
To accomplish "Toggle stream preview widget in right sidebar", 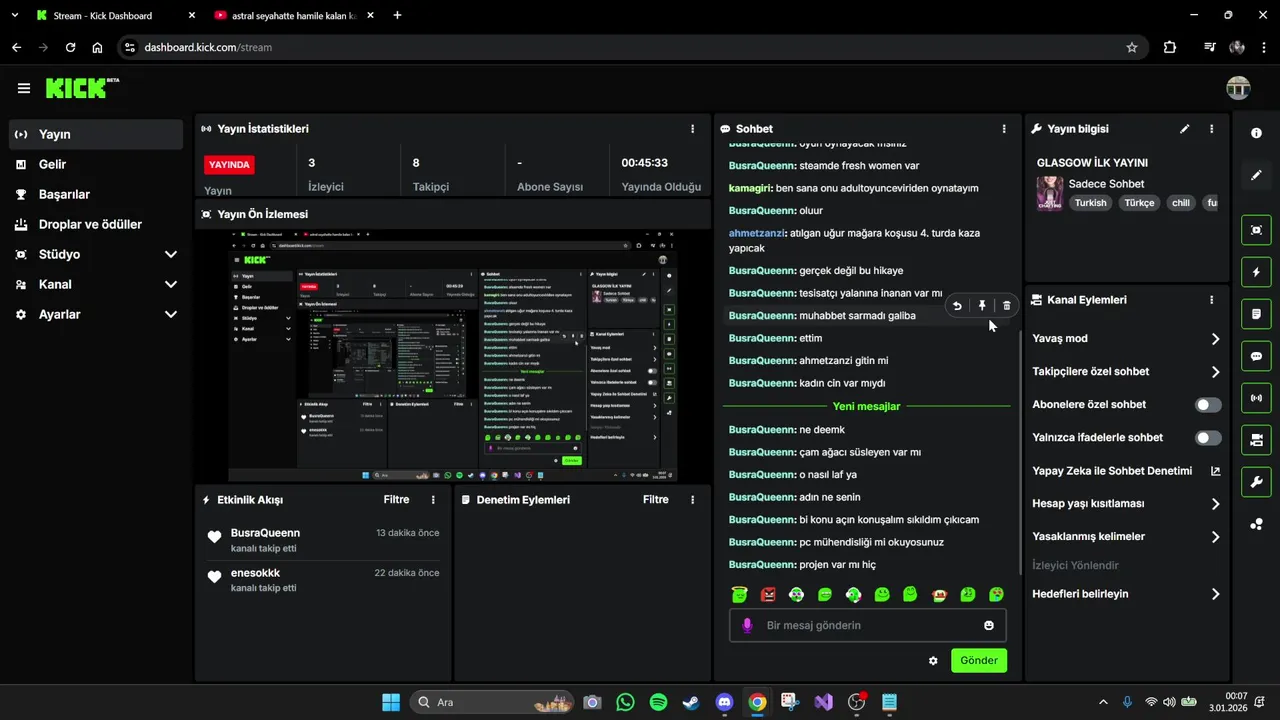I will pyautogui.click(x=1256, y=230).
